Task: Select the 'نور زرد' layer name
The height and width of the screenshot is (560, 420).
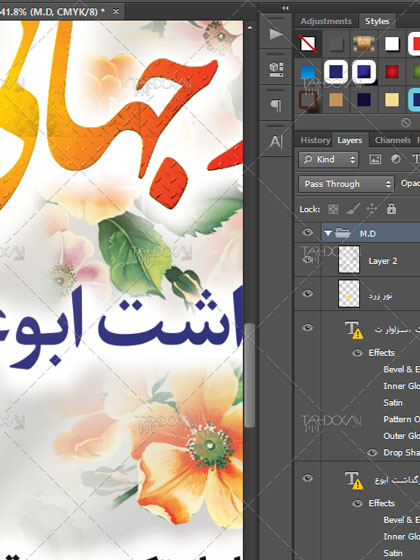Action: point(380,295)
